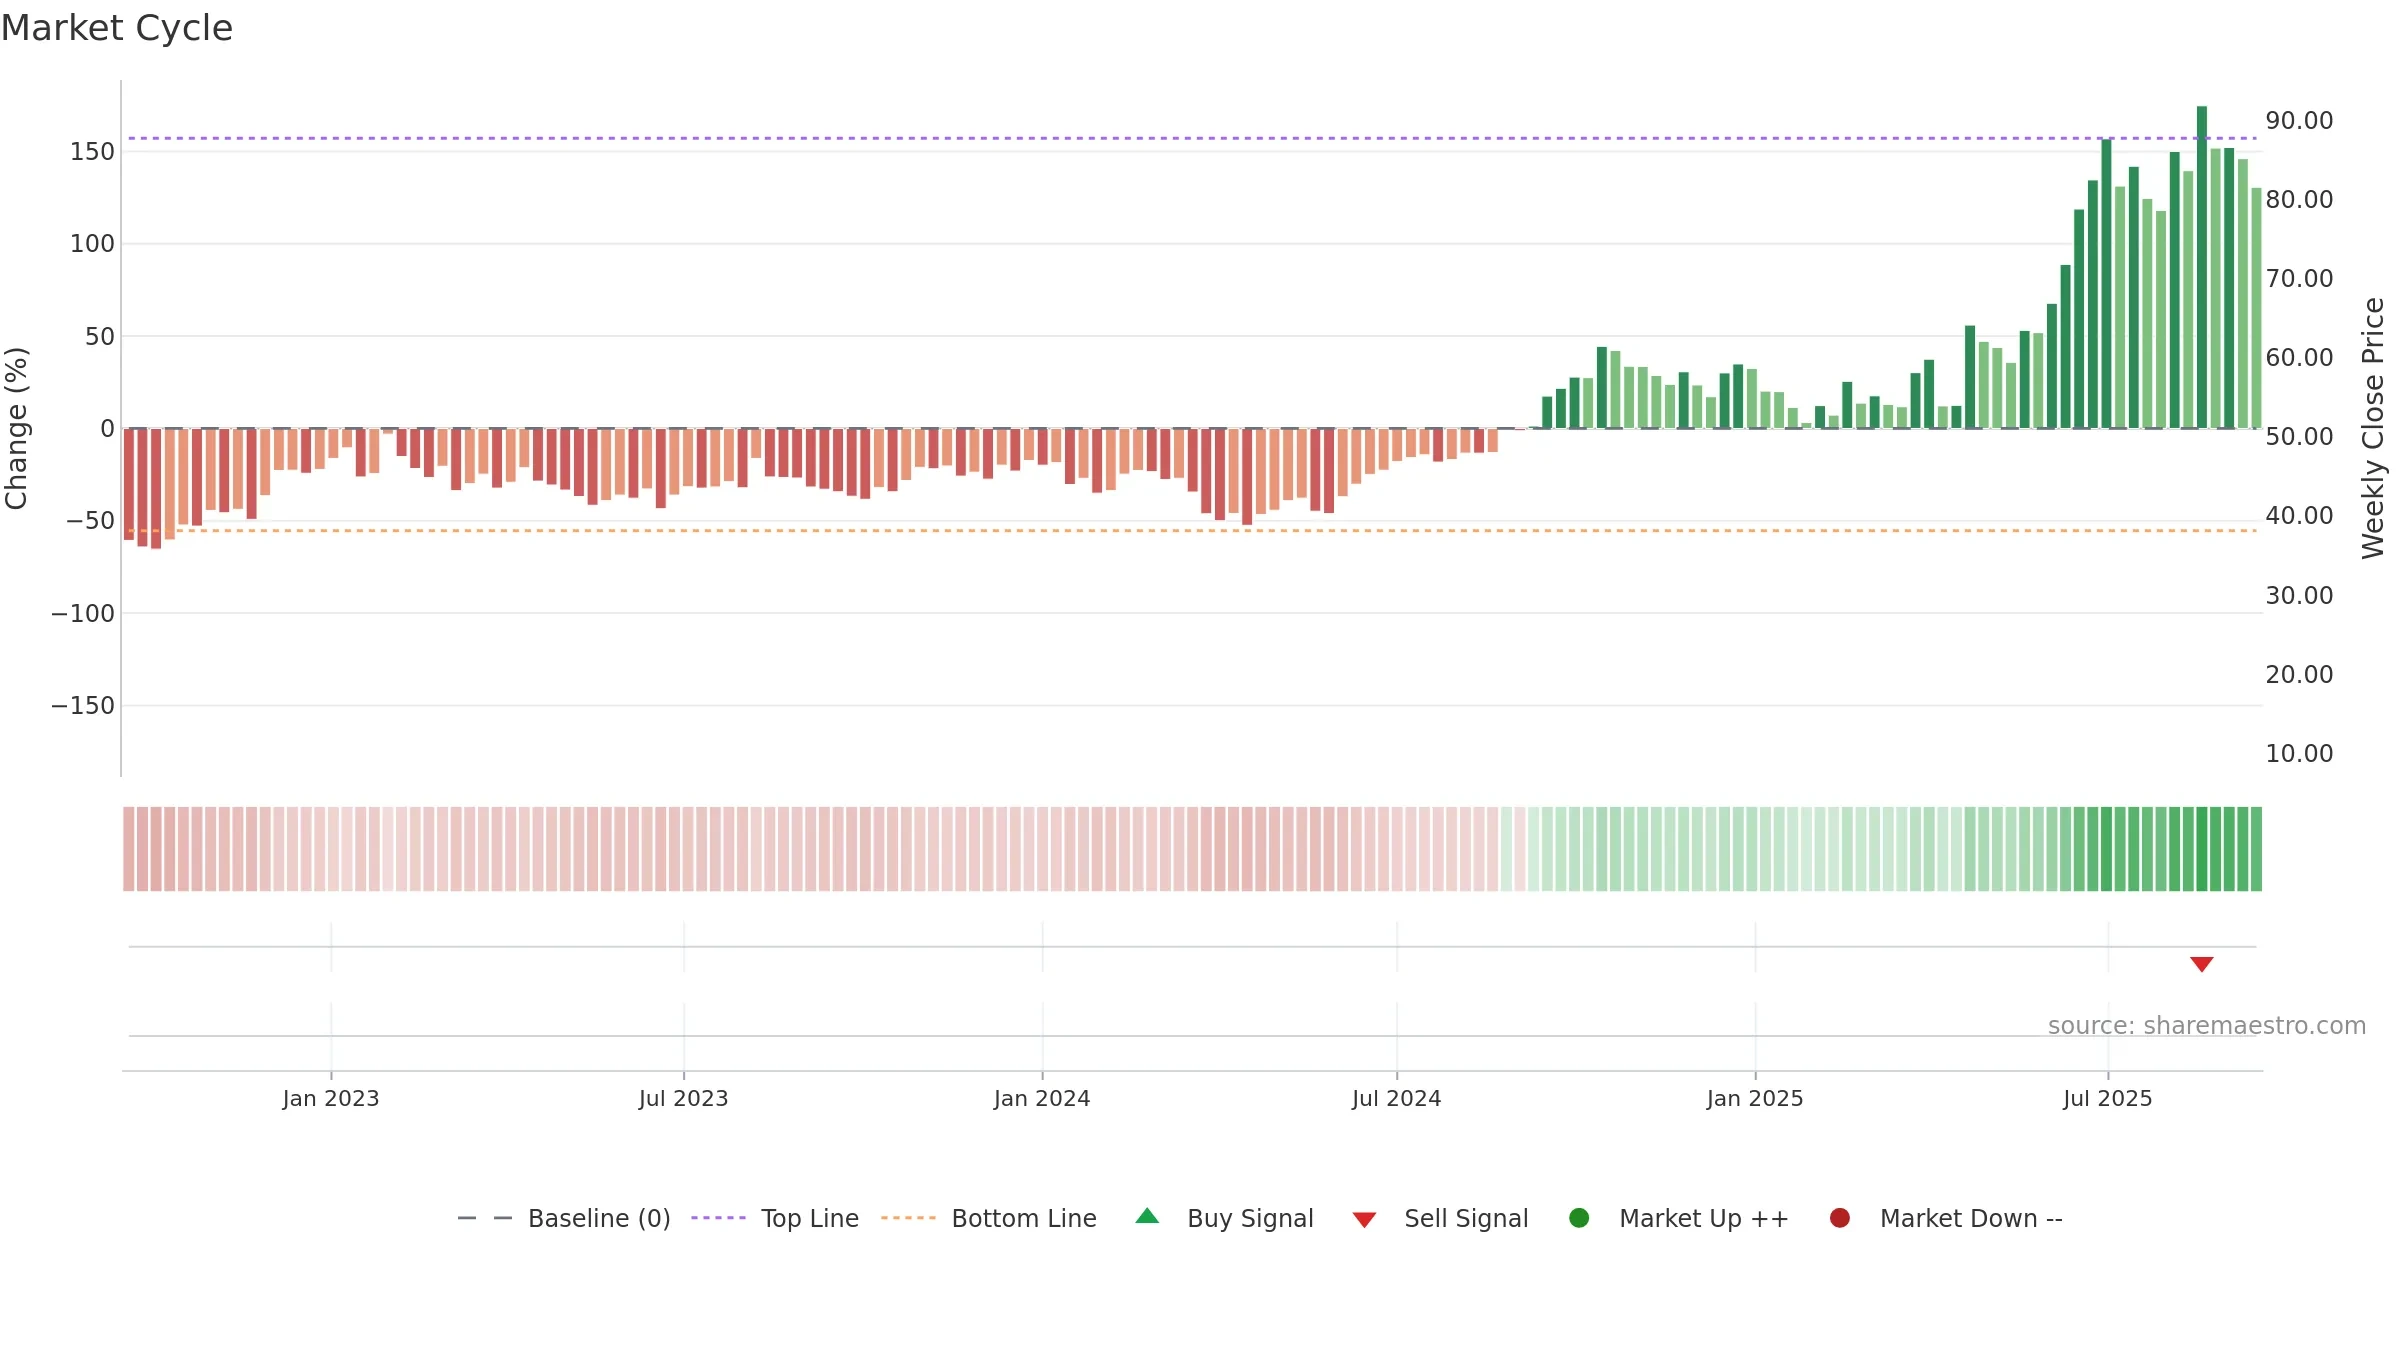2400x1350 pixels.
Task: Click the Bottom Line orange dotted legend marker
Action: click(908, 1218)
